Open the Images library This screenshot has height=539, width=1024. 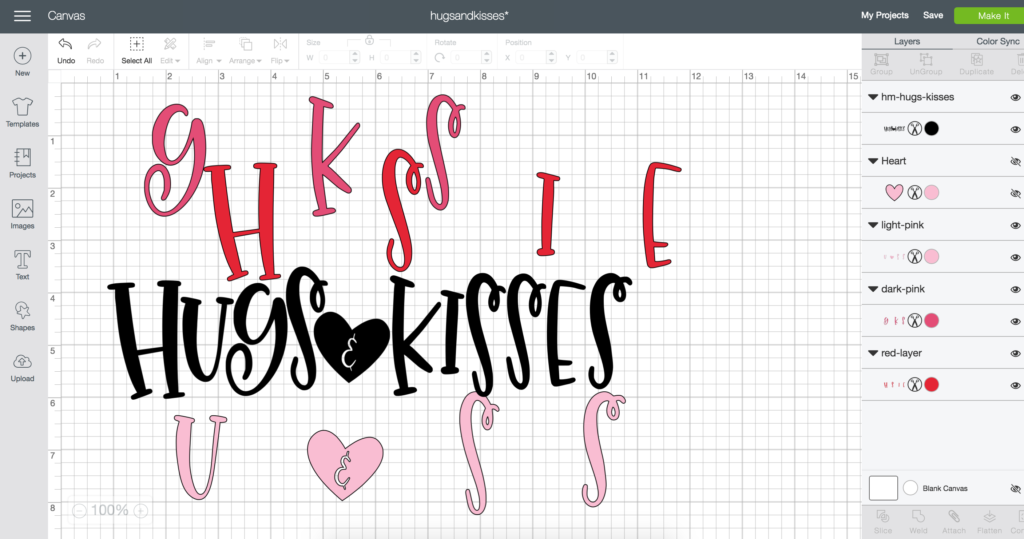tap(22, 209)
